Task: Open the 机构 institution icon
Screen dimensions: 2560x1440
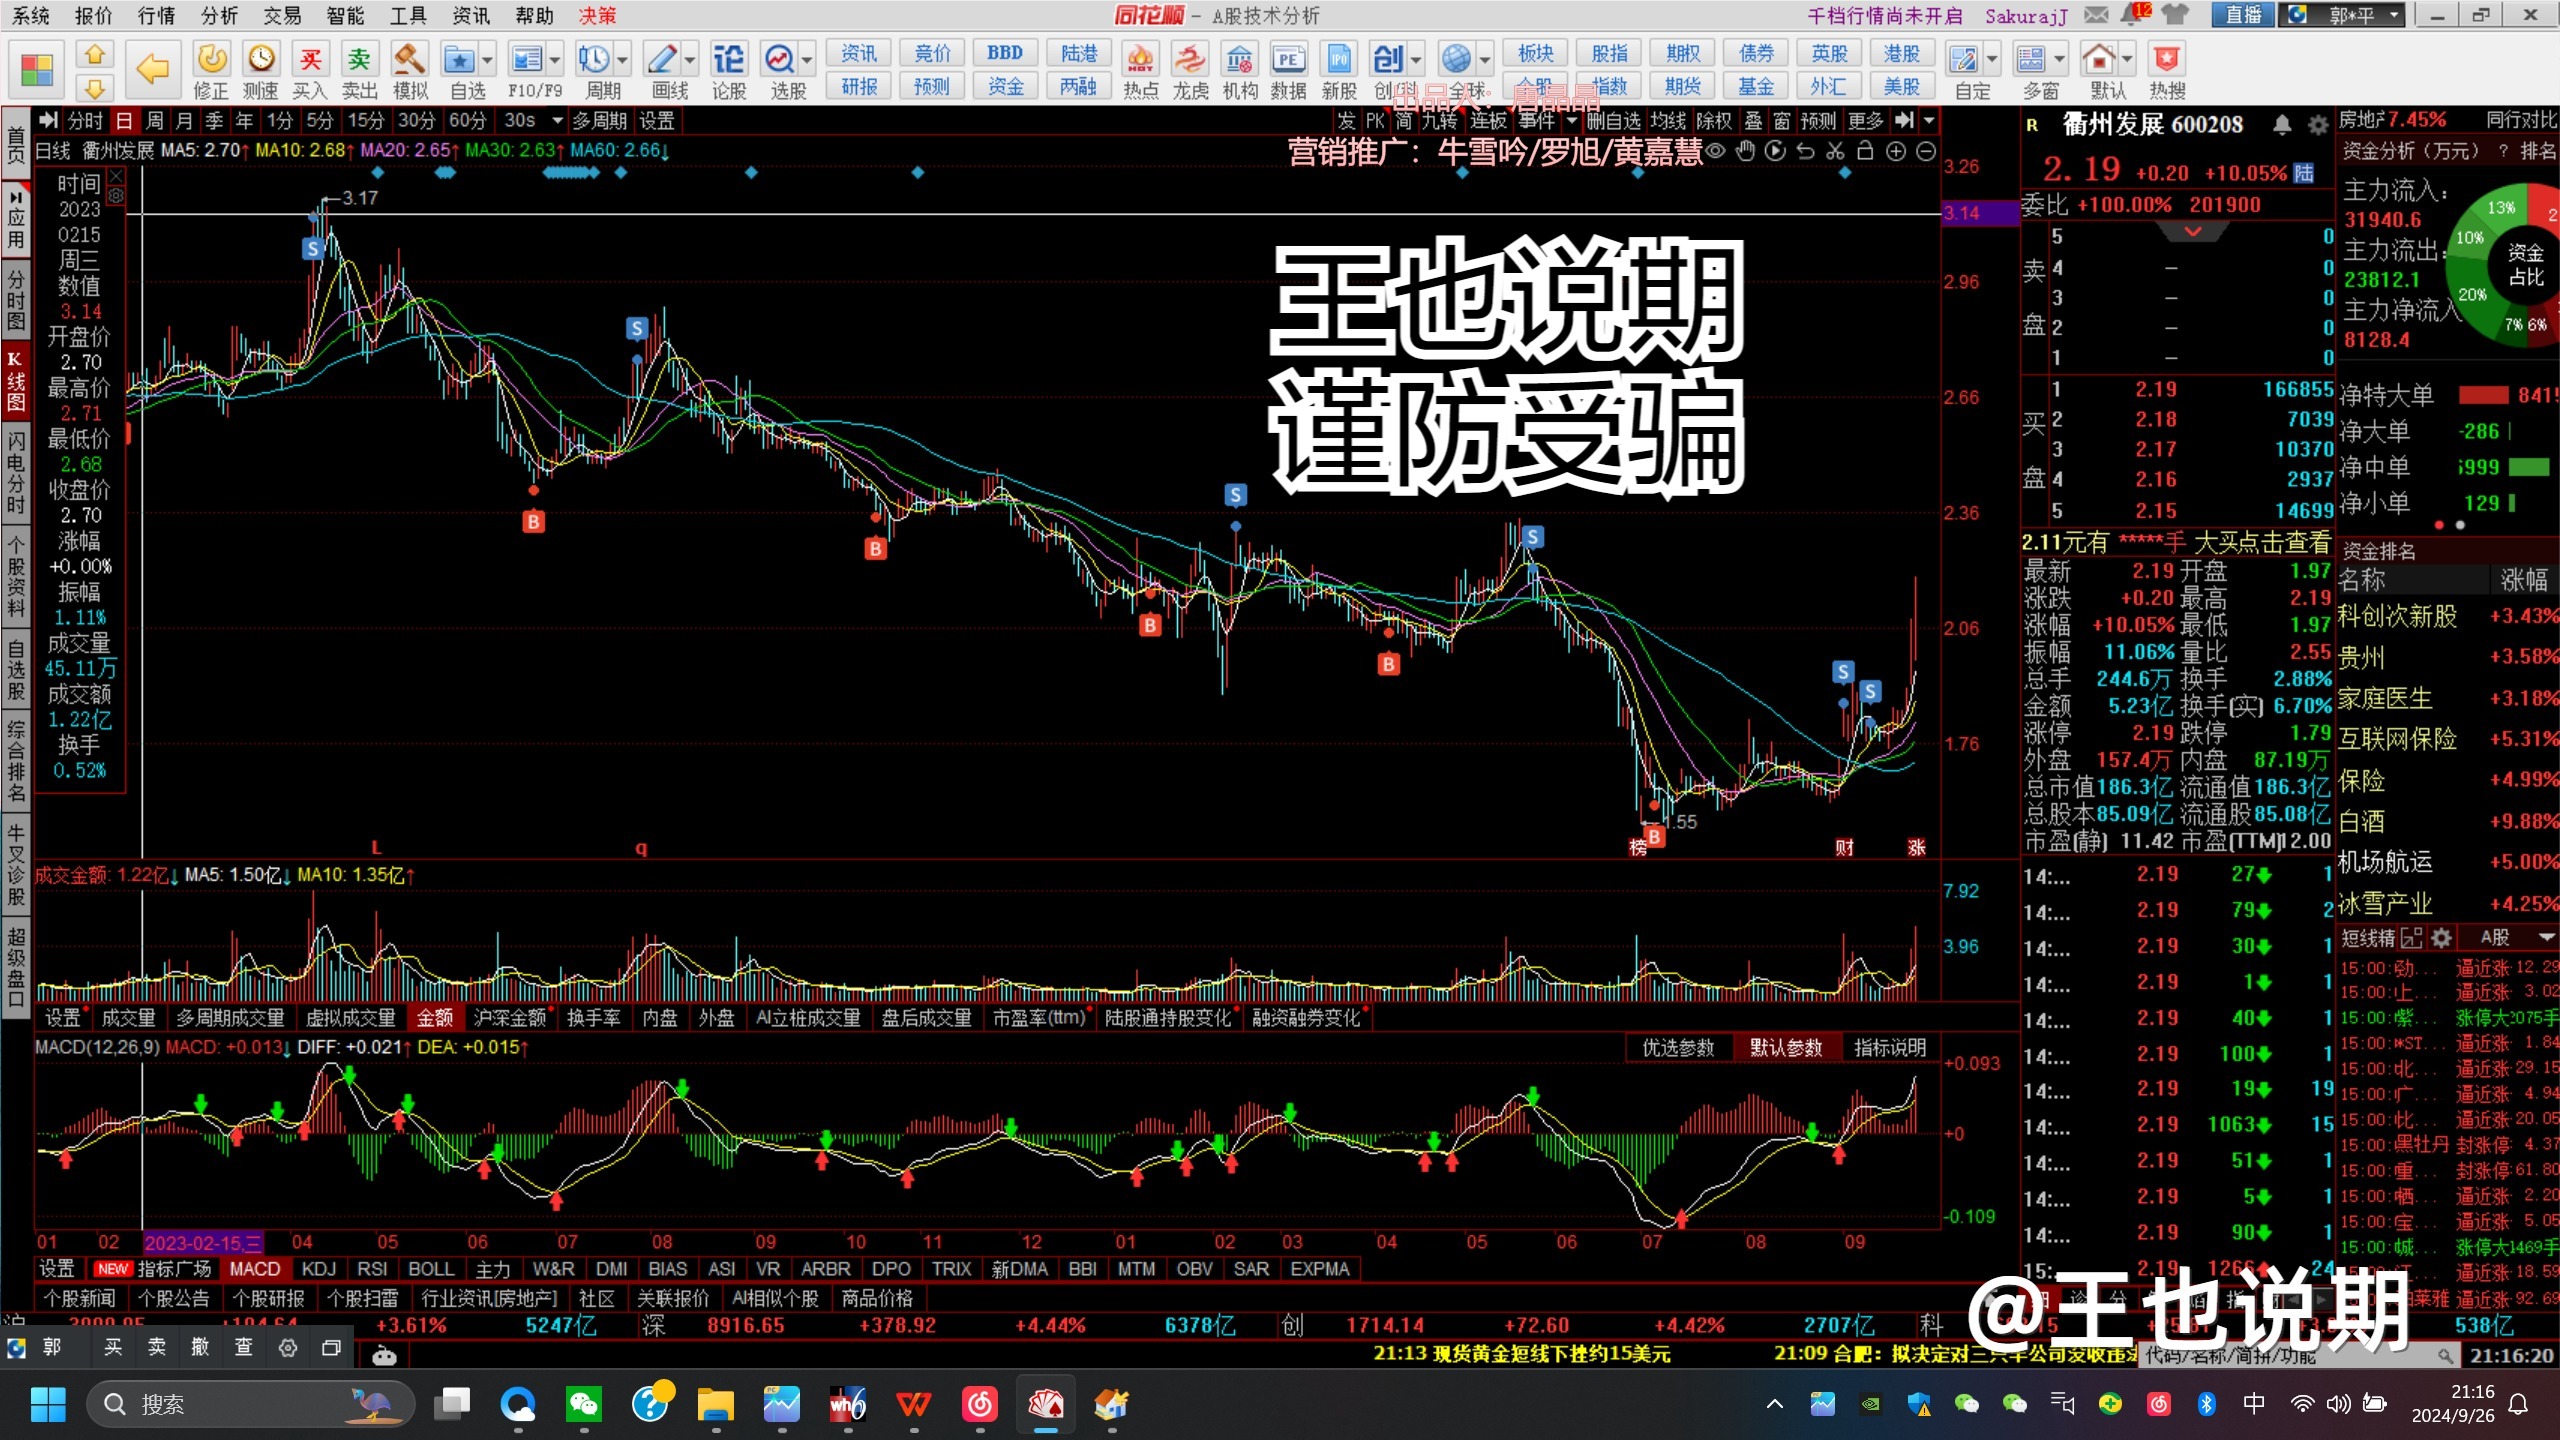Action: [x=1239, y=59]
